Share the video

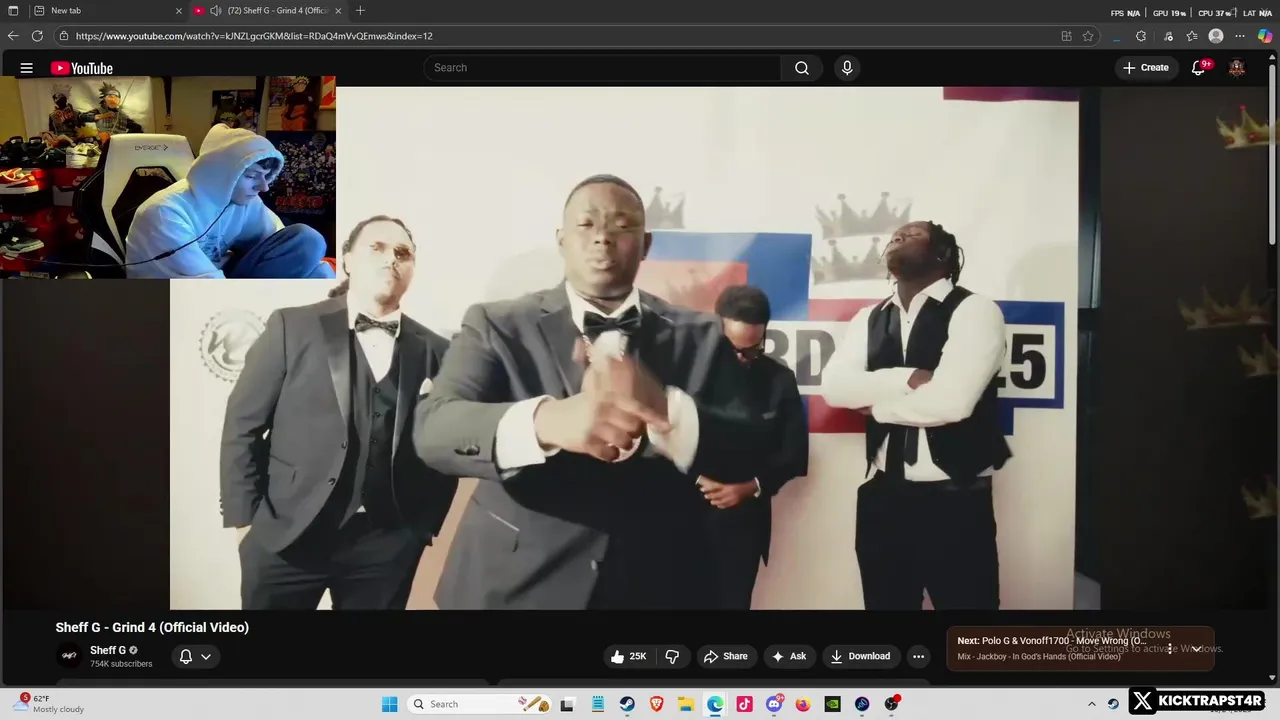click(x=725, y=656)
